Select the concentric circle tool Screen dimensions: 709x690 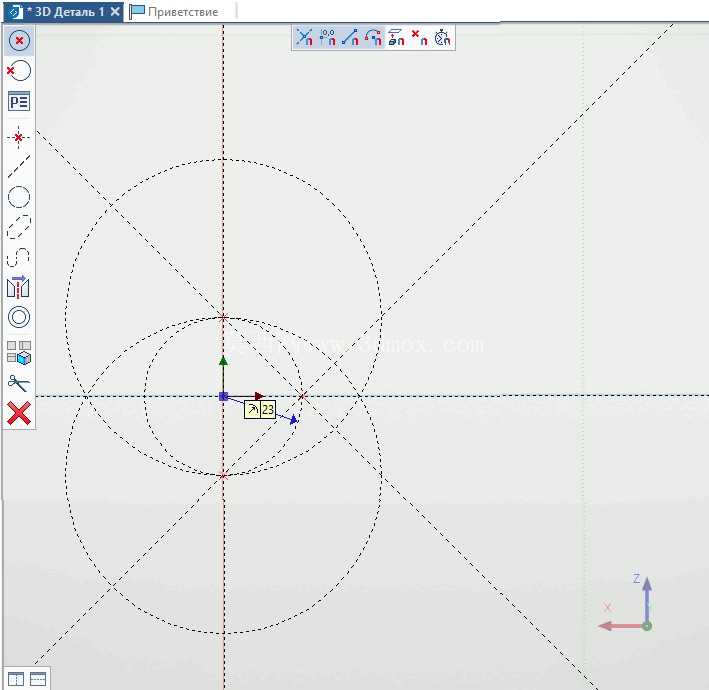point(19,317)
